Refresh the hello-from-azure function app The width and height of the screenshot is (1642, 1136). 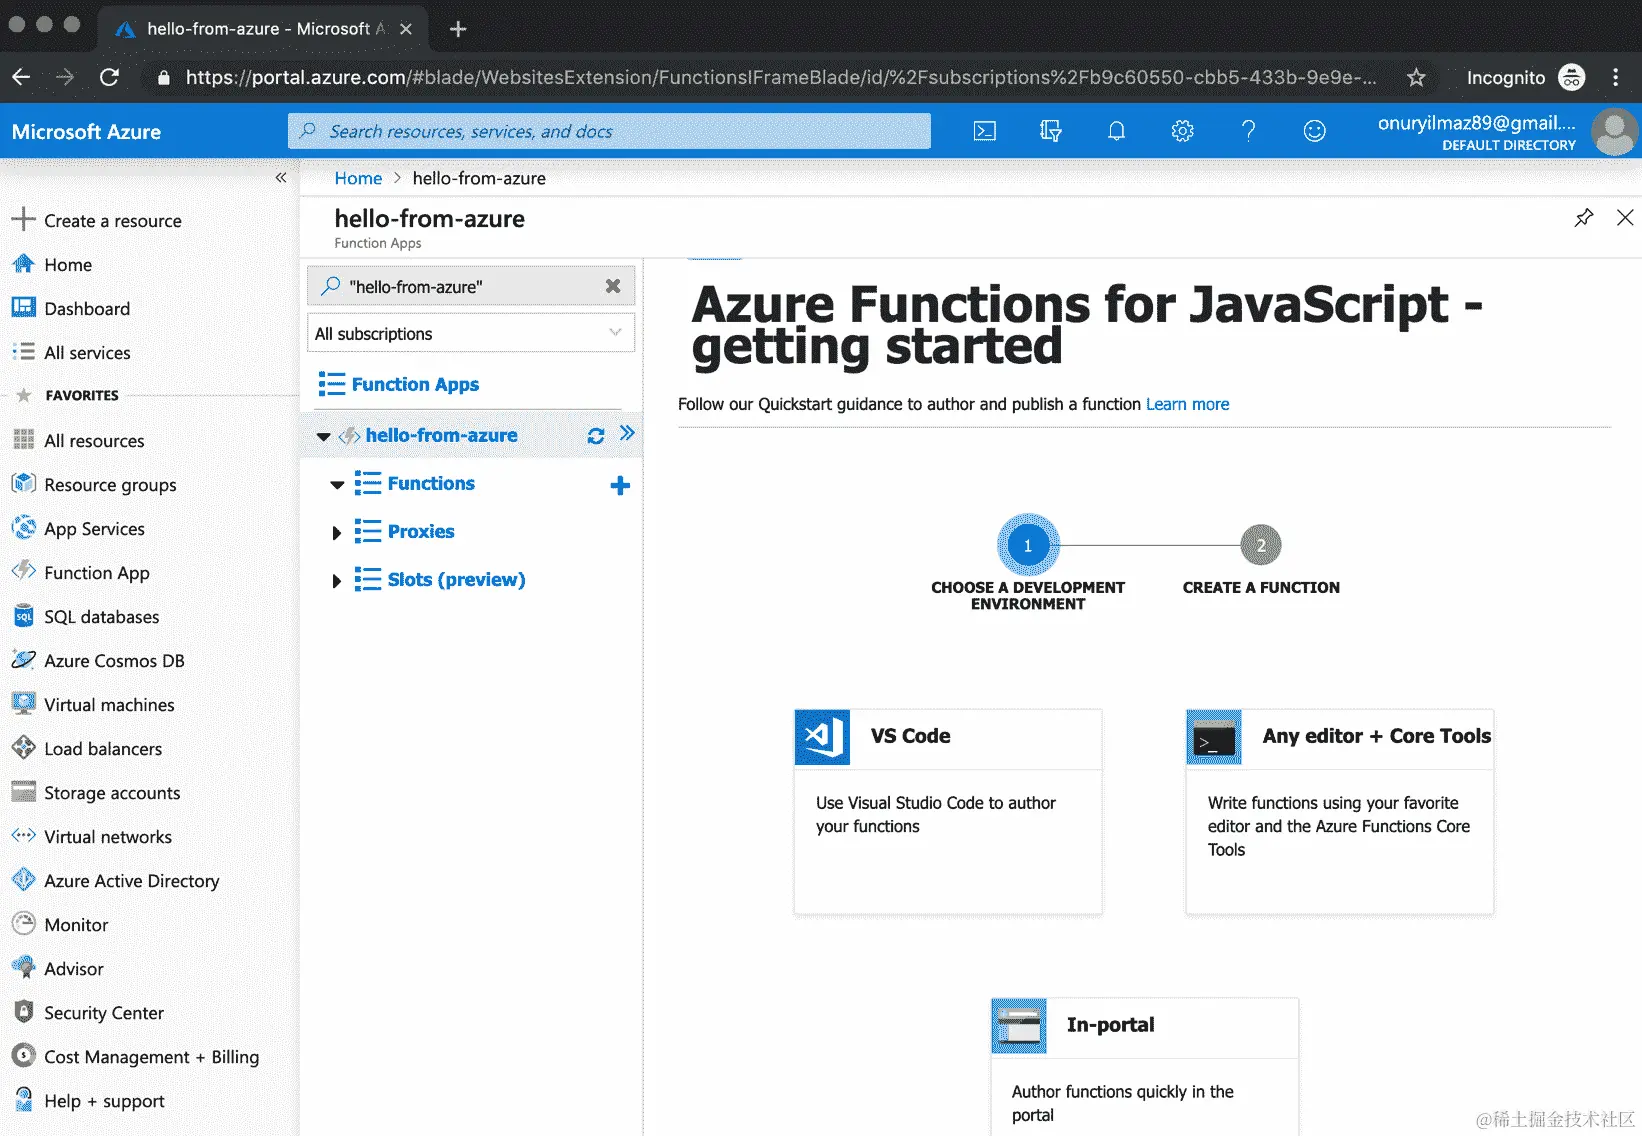596,435
